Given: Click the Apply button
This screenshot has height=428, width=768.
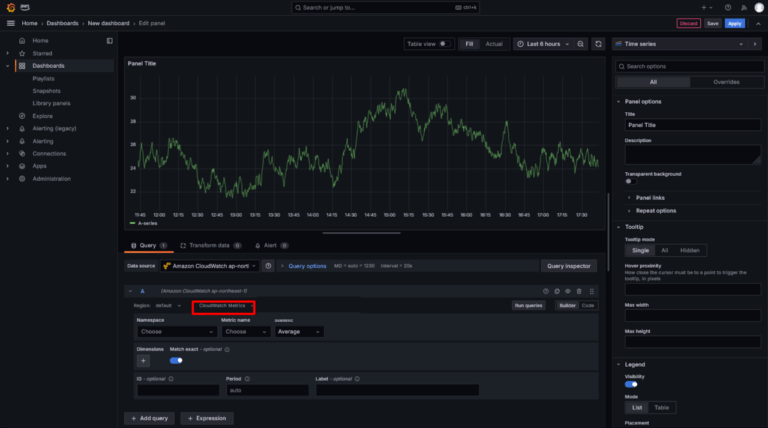Looking at the screenshot, I should [734, 24].
